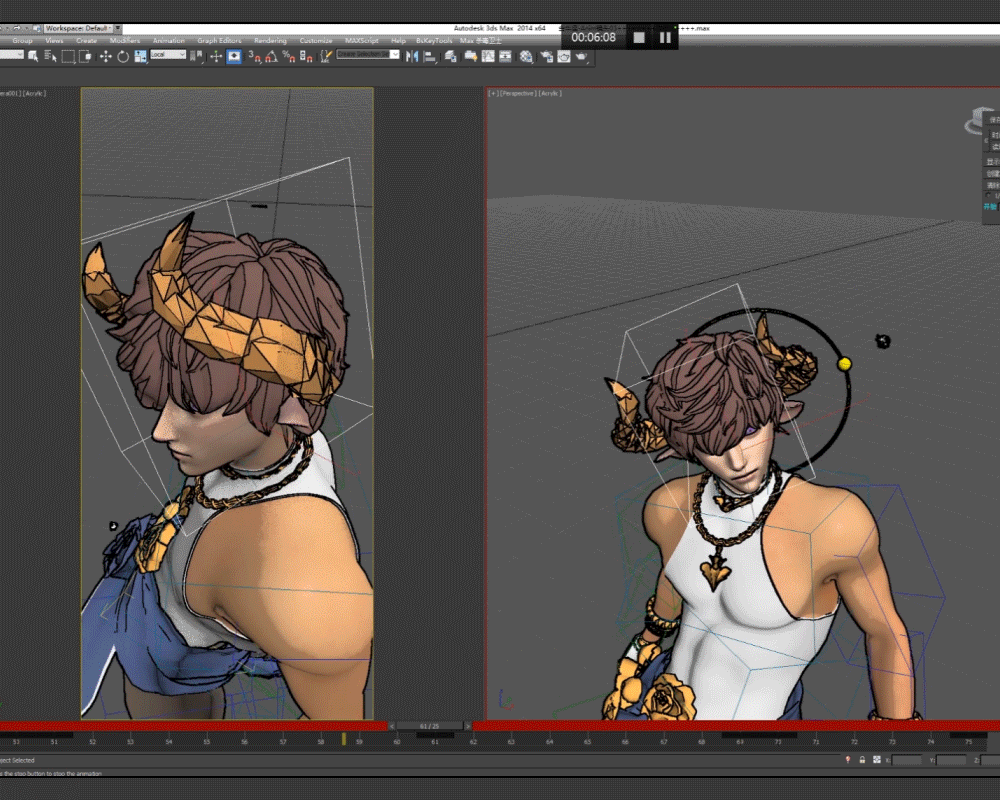Open Edit Named Selection Sets
This screenshot has width=1000, height=800.
tap(326, 56)
